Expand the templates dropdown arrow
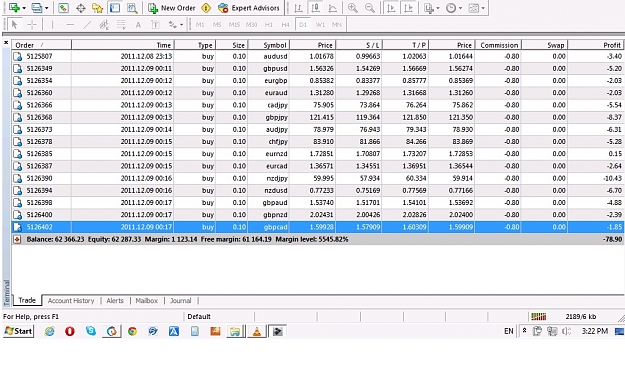Image resolution: width=625 pixels, height=366 pixels. [483, 8]
